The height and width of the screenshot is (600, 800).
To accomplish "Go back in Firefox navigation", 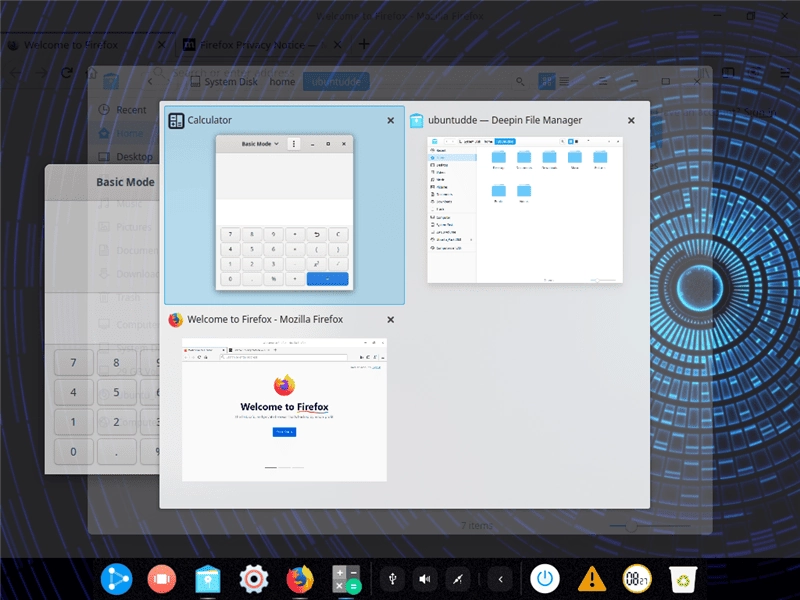I will click(x=16, y=73).
